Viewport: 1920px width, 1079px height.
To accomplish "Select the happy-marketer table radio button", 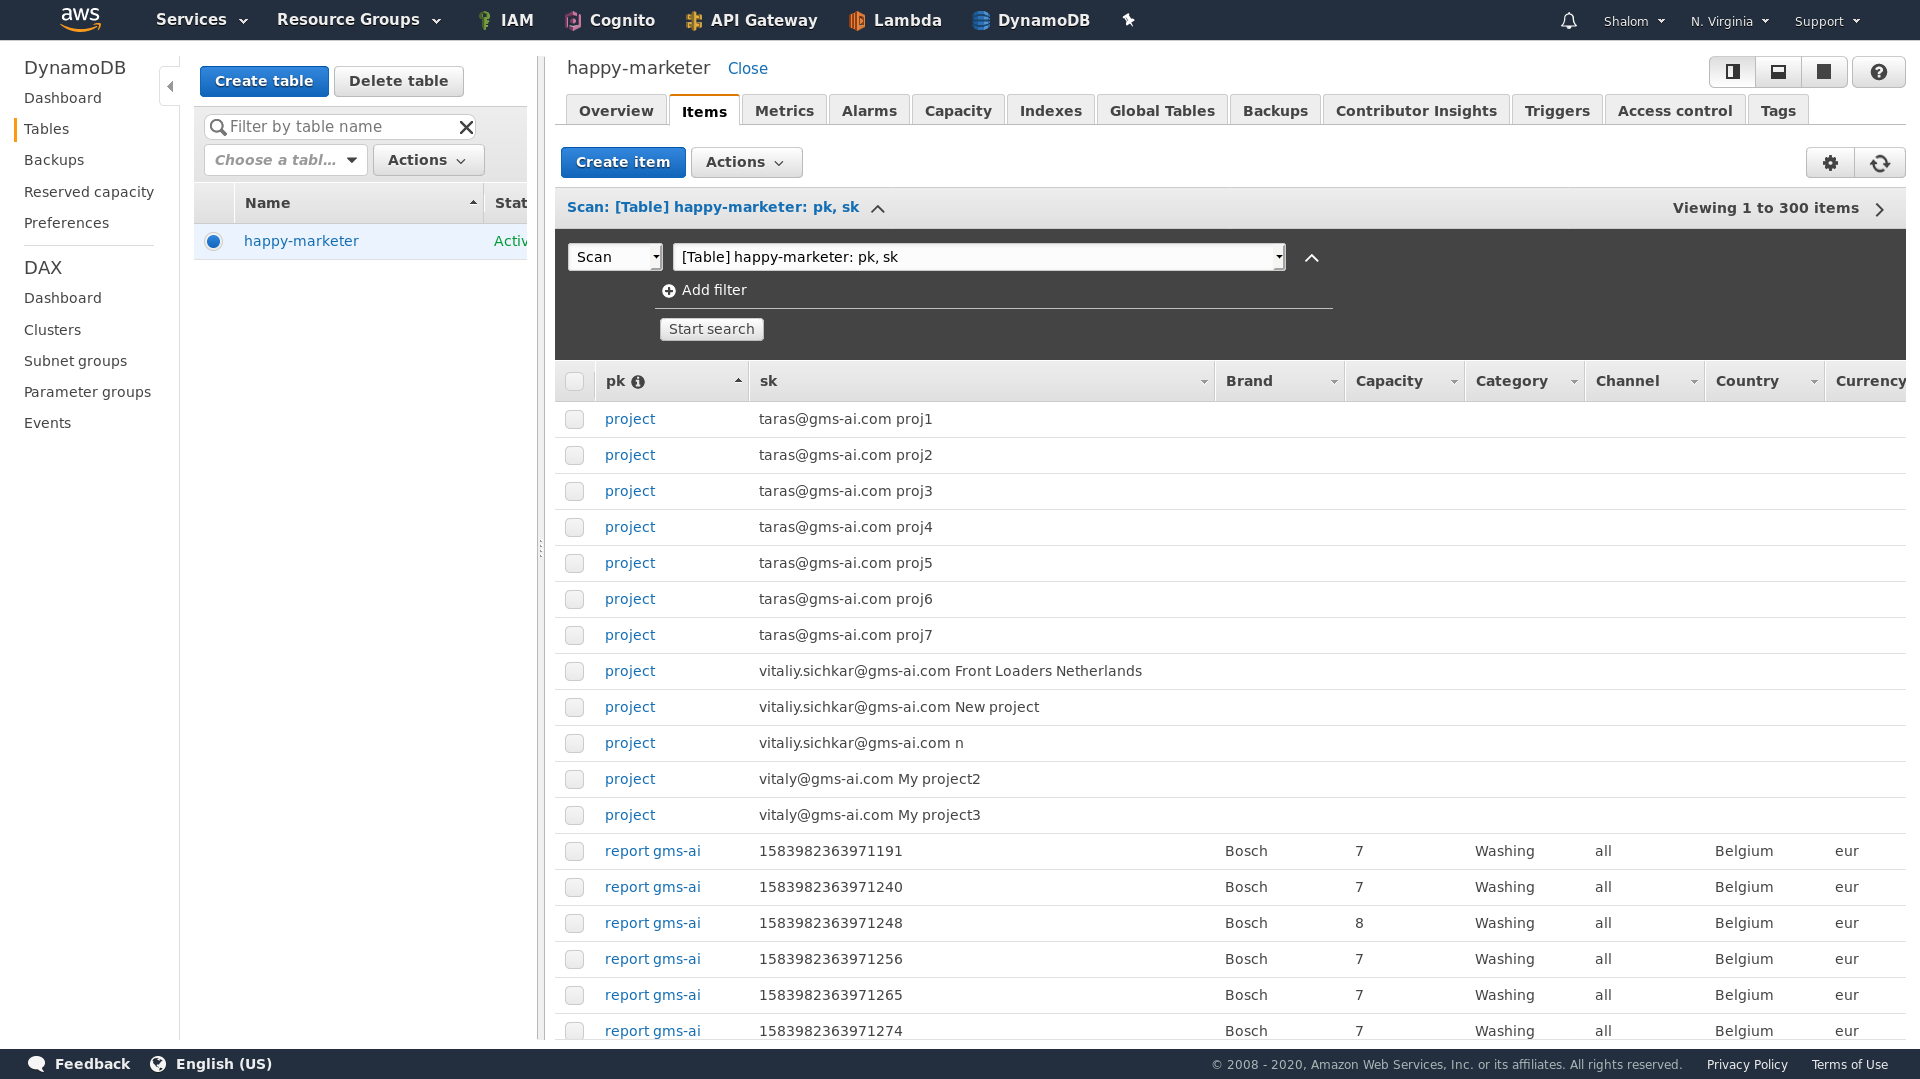I will 213,241.
